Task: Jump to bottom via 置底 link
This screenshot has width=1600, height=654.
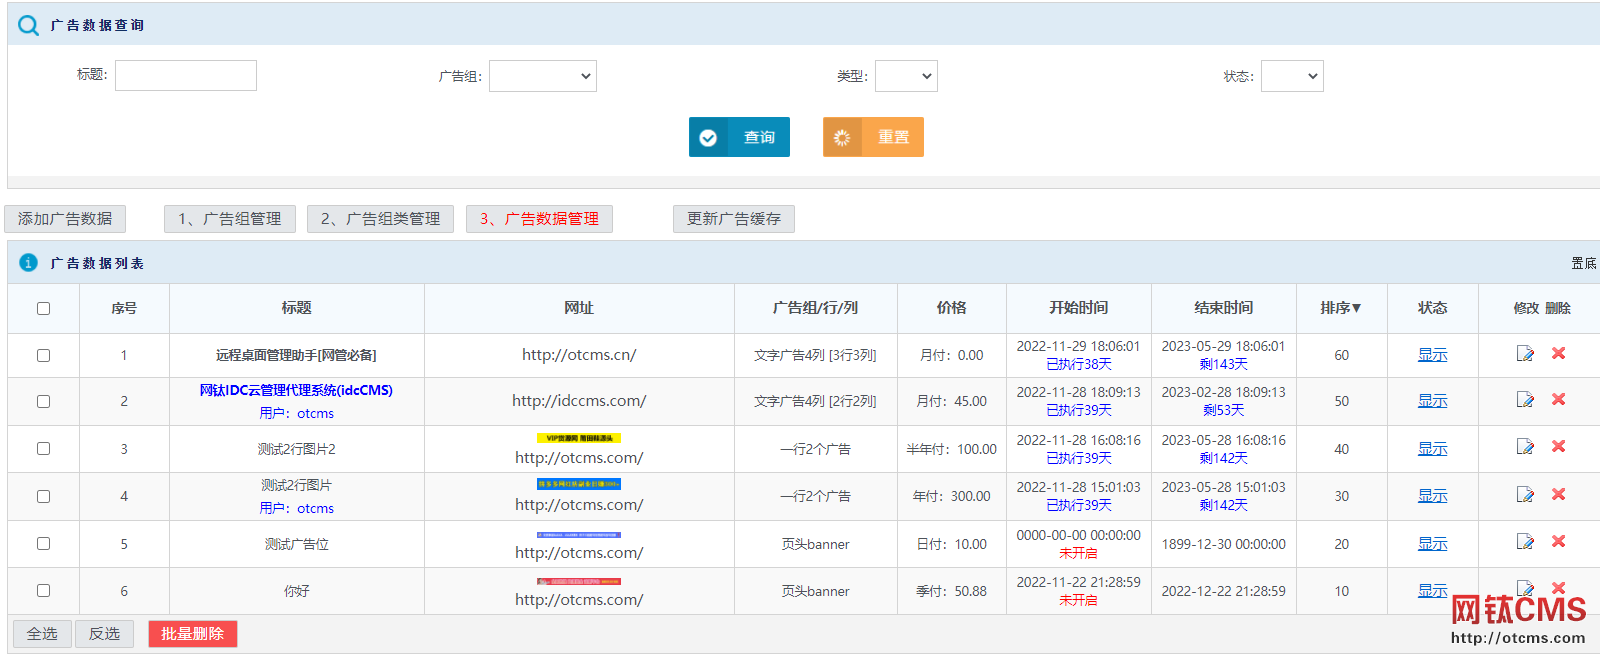Action: click(1583, 263)
